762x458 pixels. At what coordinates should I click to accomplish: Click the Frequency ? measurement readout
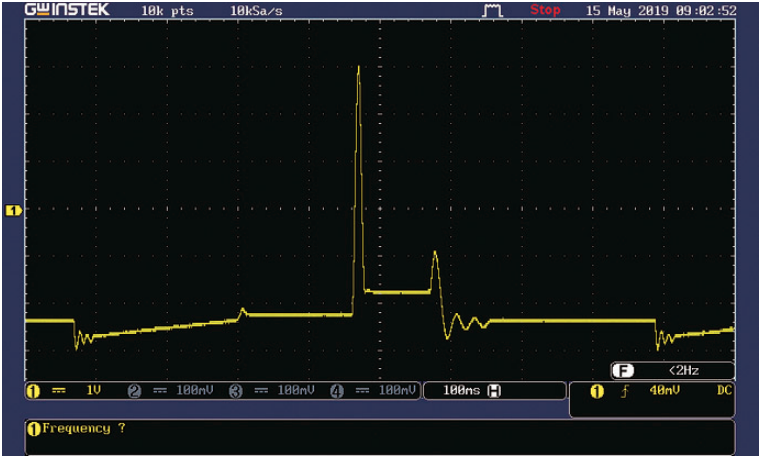click(84, 428)
